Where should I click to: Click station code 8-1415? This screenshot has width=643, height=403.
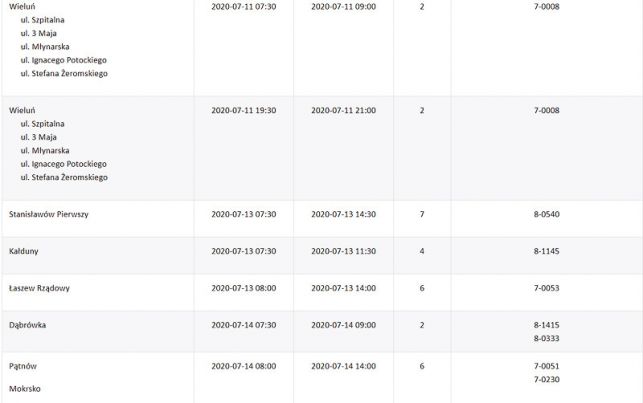(546, 325)
